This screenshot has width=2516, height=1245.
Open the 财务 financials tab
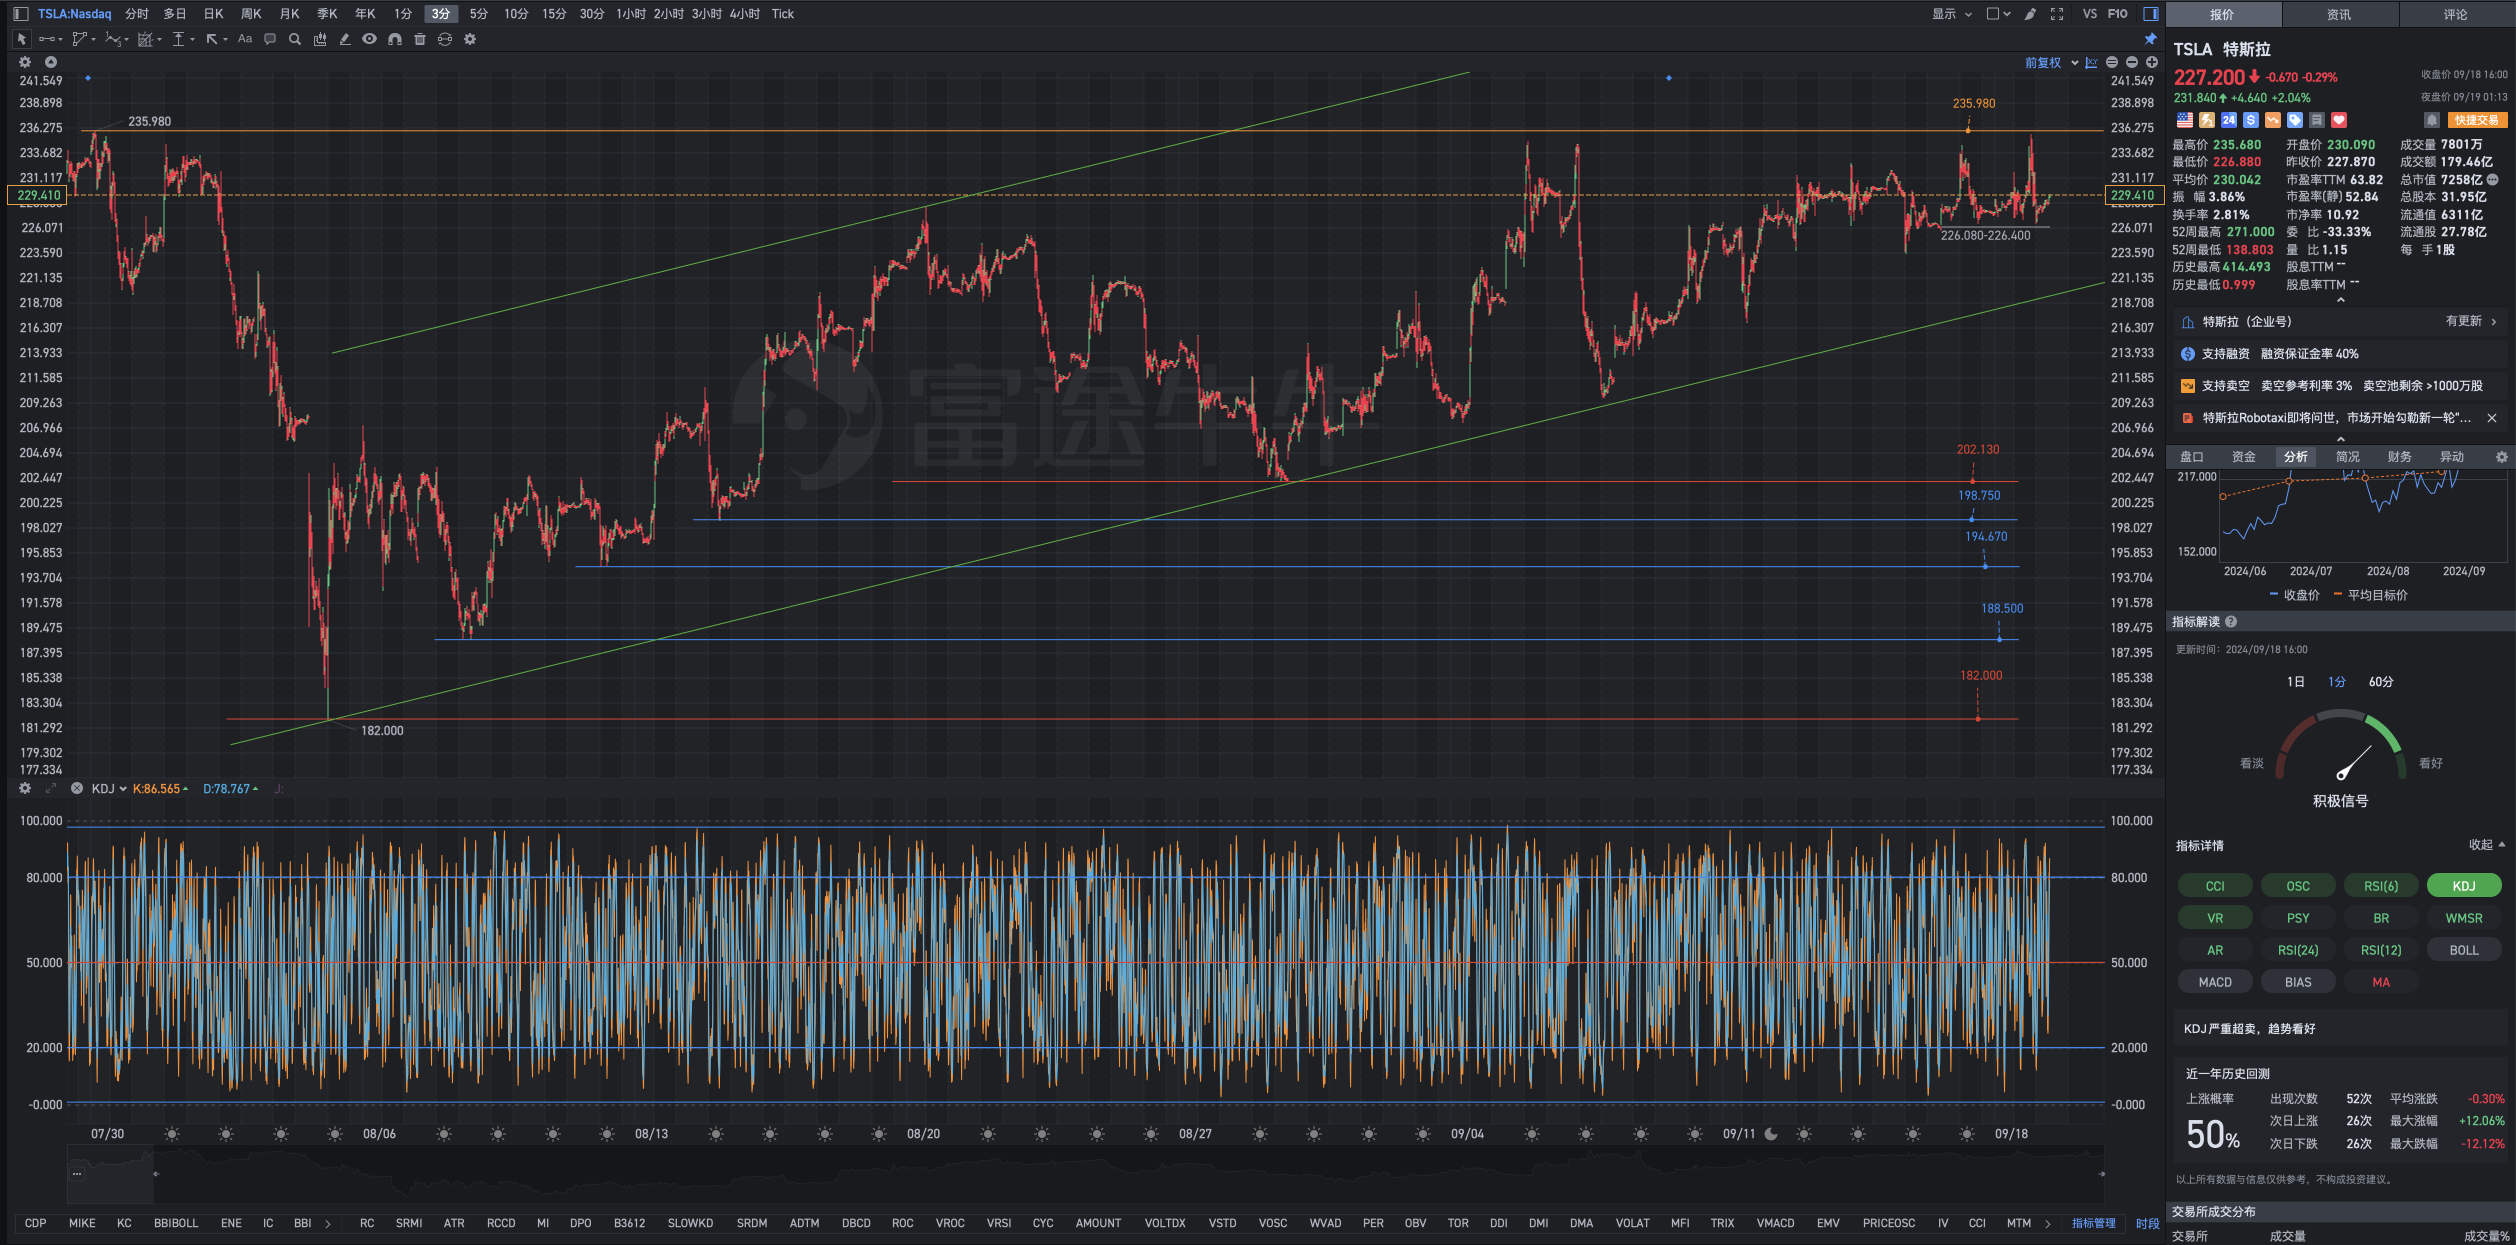(x=2399, y=457)
